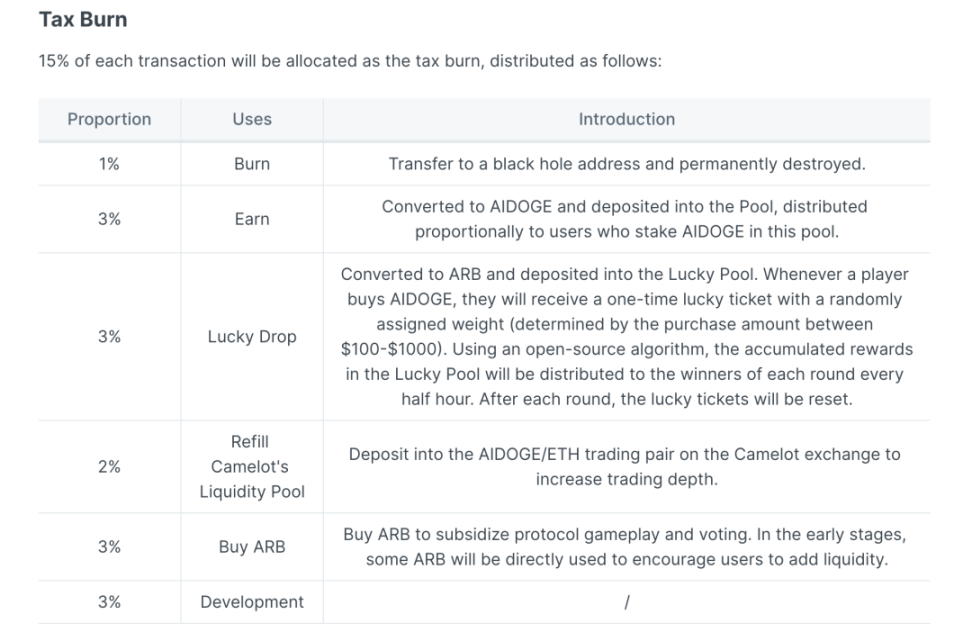Click the AIDOGE/ETH trading pair description
Screen dimensions: 972x641
[x=625, y=466]
